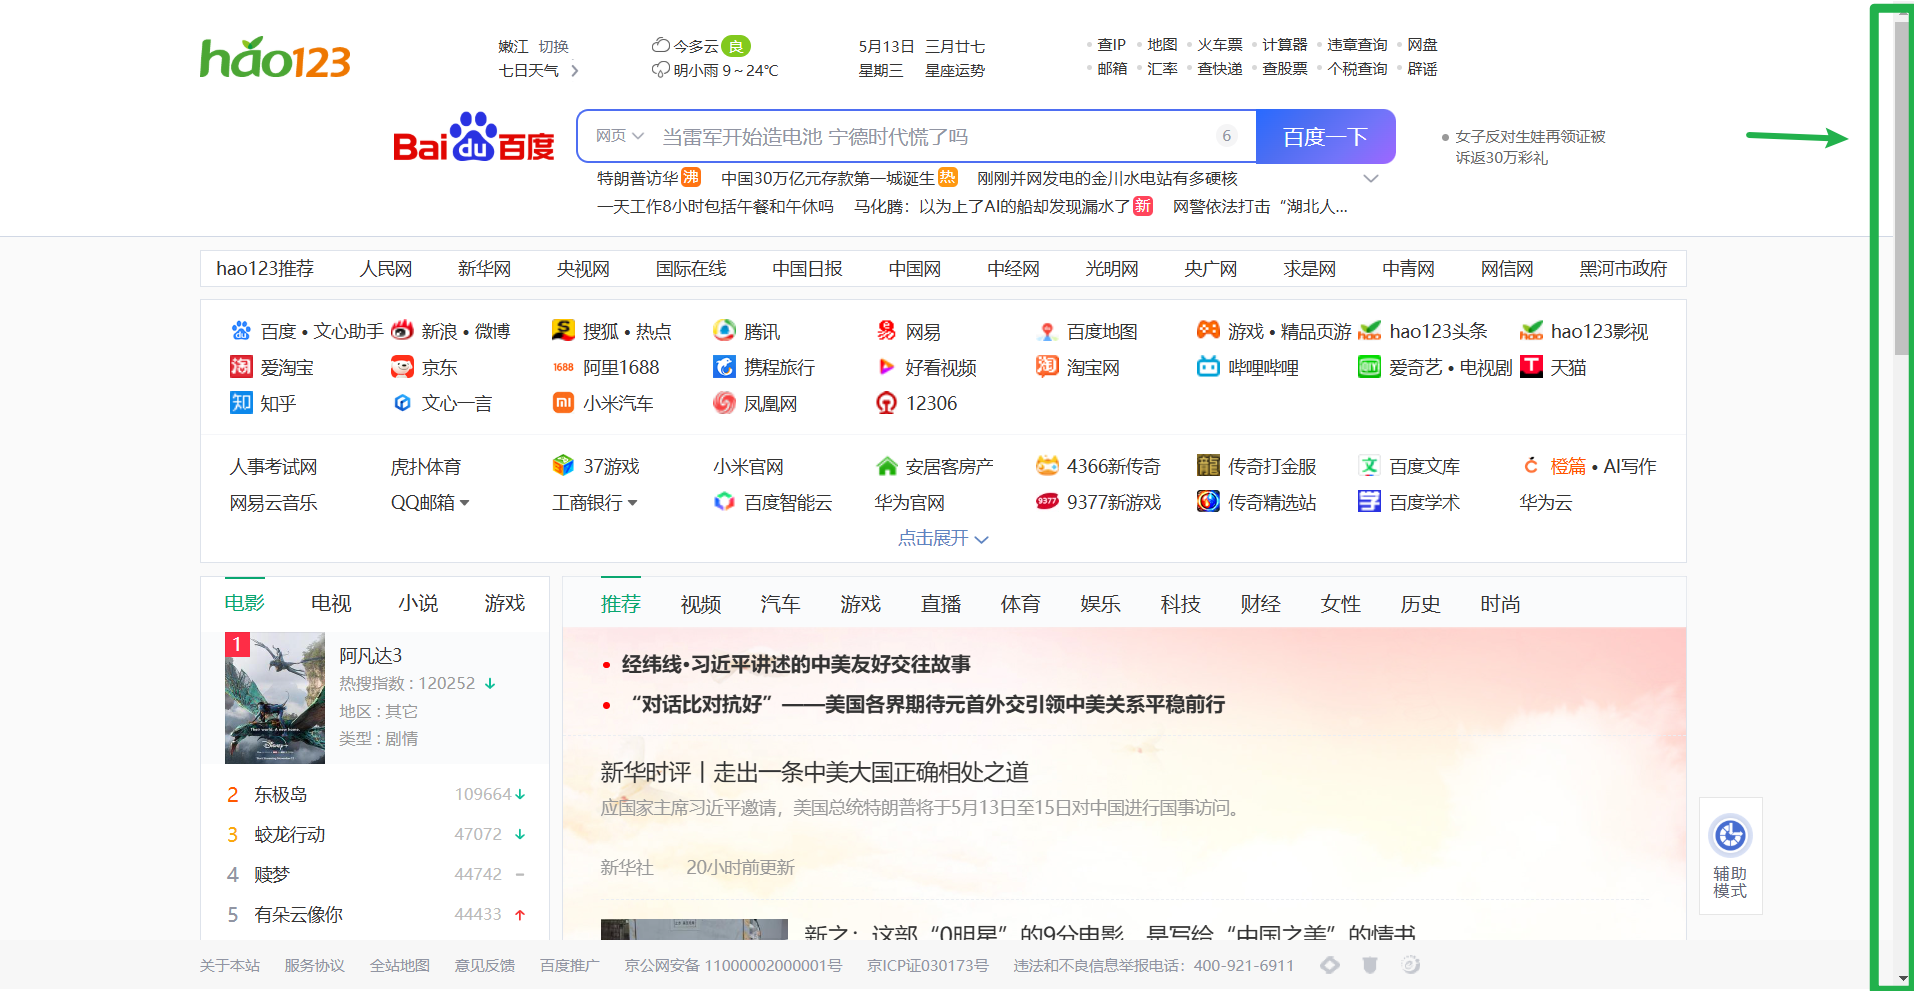Click the 文心一言 icon
The height and width of the screenshot is (991, 1914).
pyautogui.click(x=402, y=402)
